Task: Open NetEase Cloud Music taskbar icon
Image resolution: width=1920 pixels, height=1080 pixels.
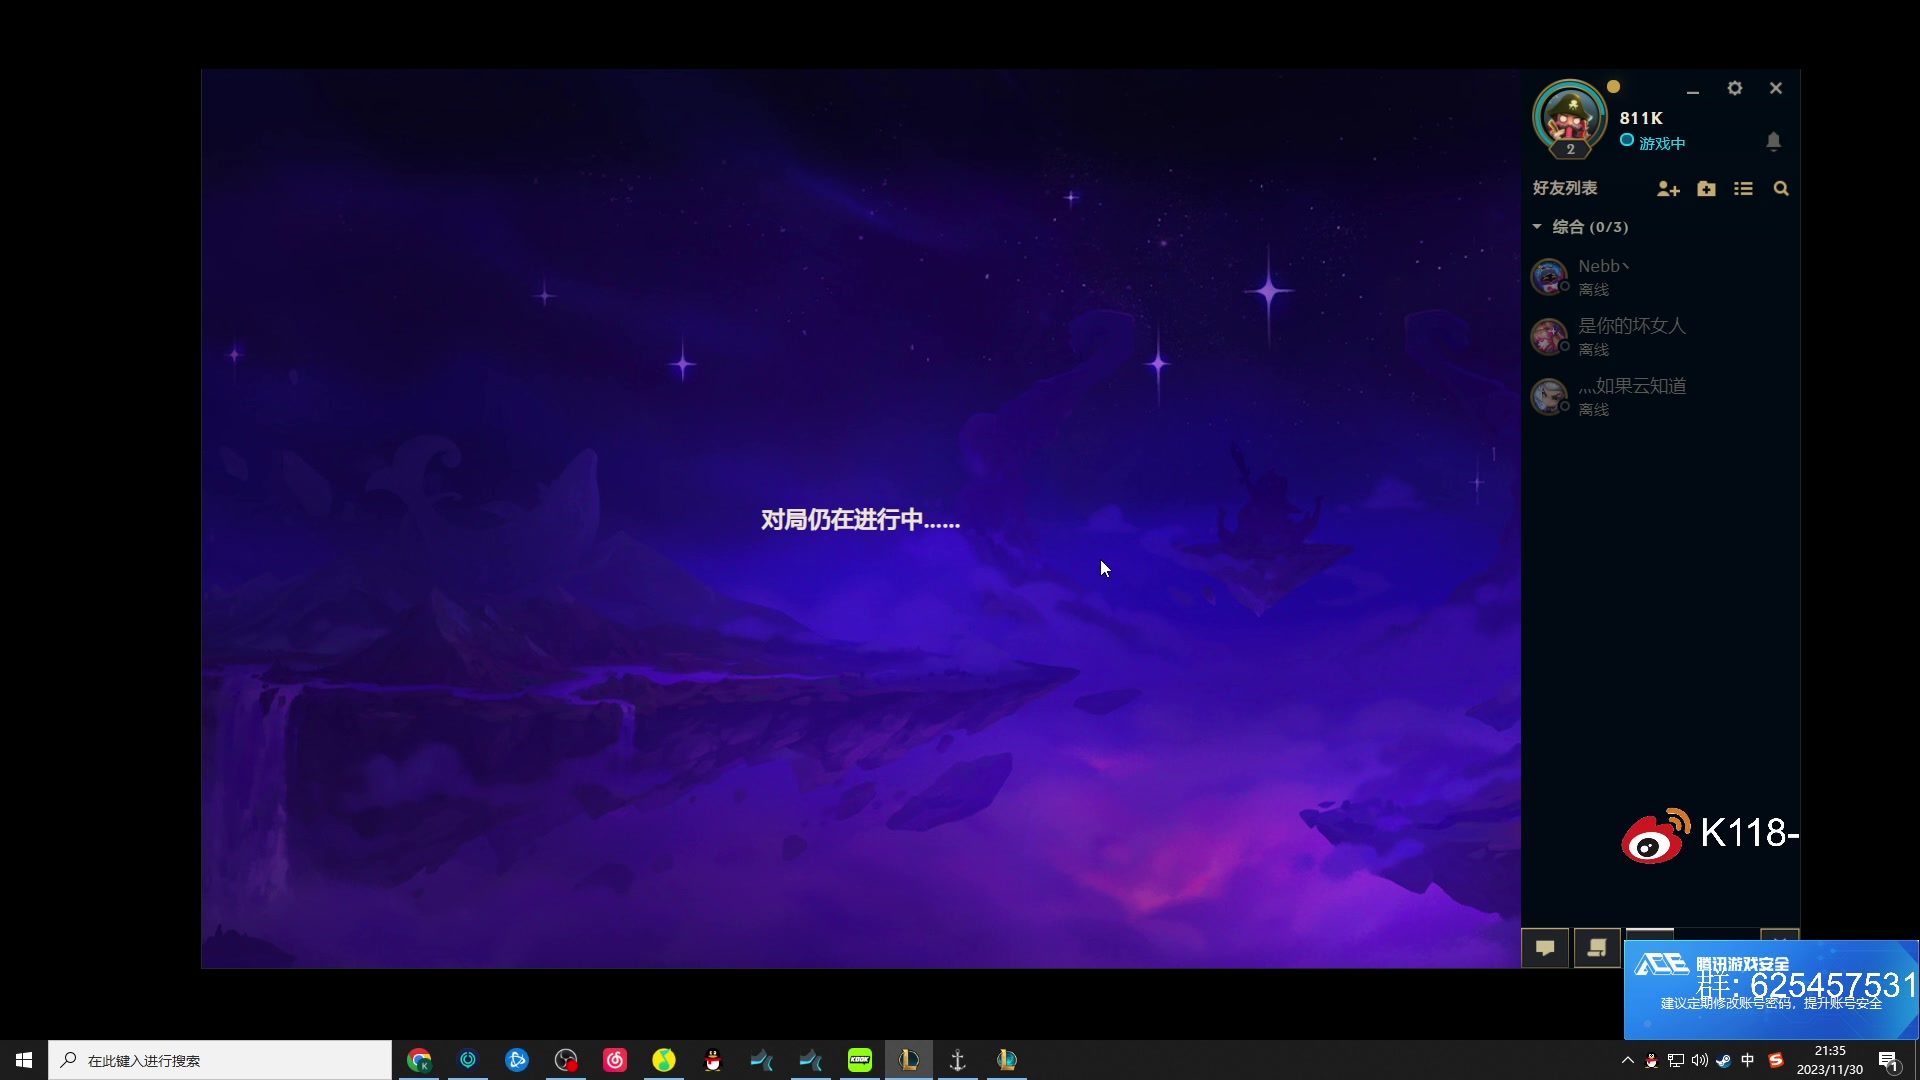Action: 615,1060
